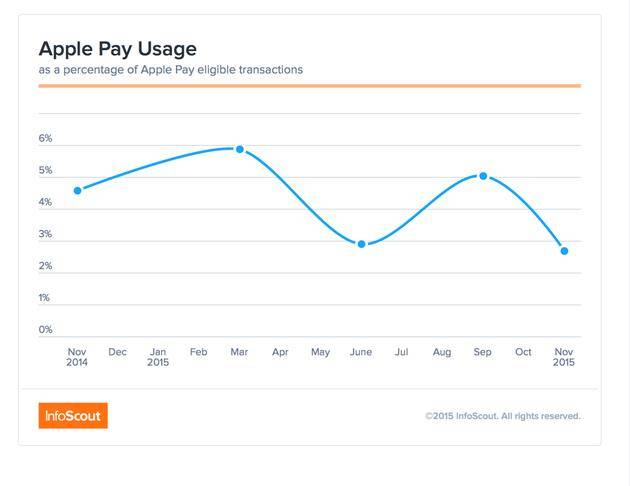Click the Feb x-axis label

(x=198, y=352)
